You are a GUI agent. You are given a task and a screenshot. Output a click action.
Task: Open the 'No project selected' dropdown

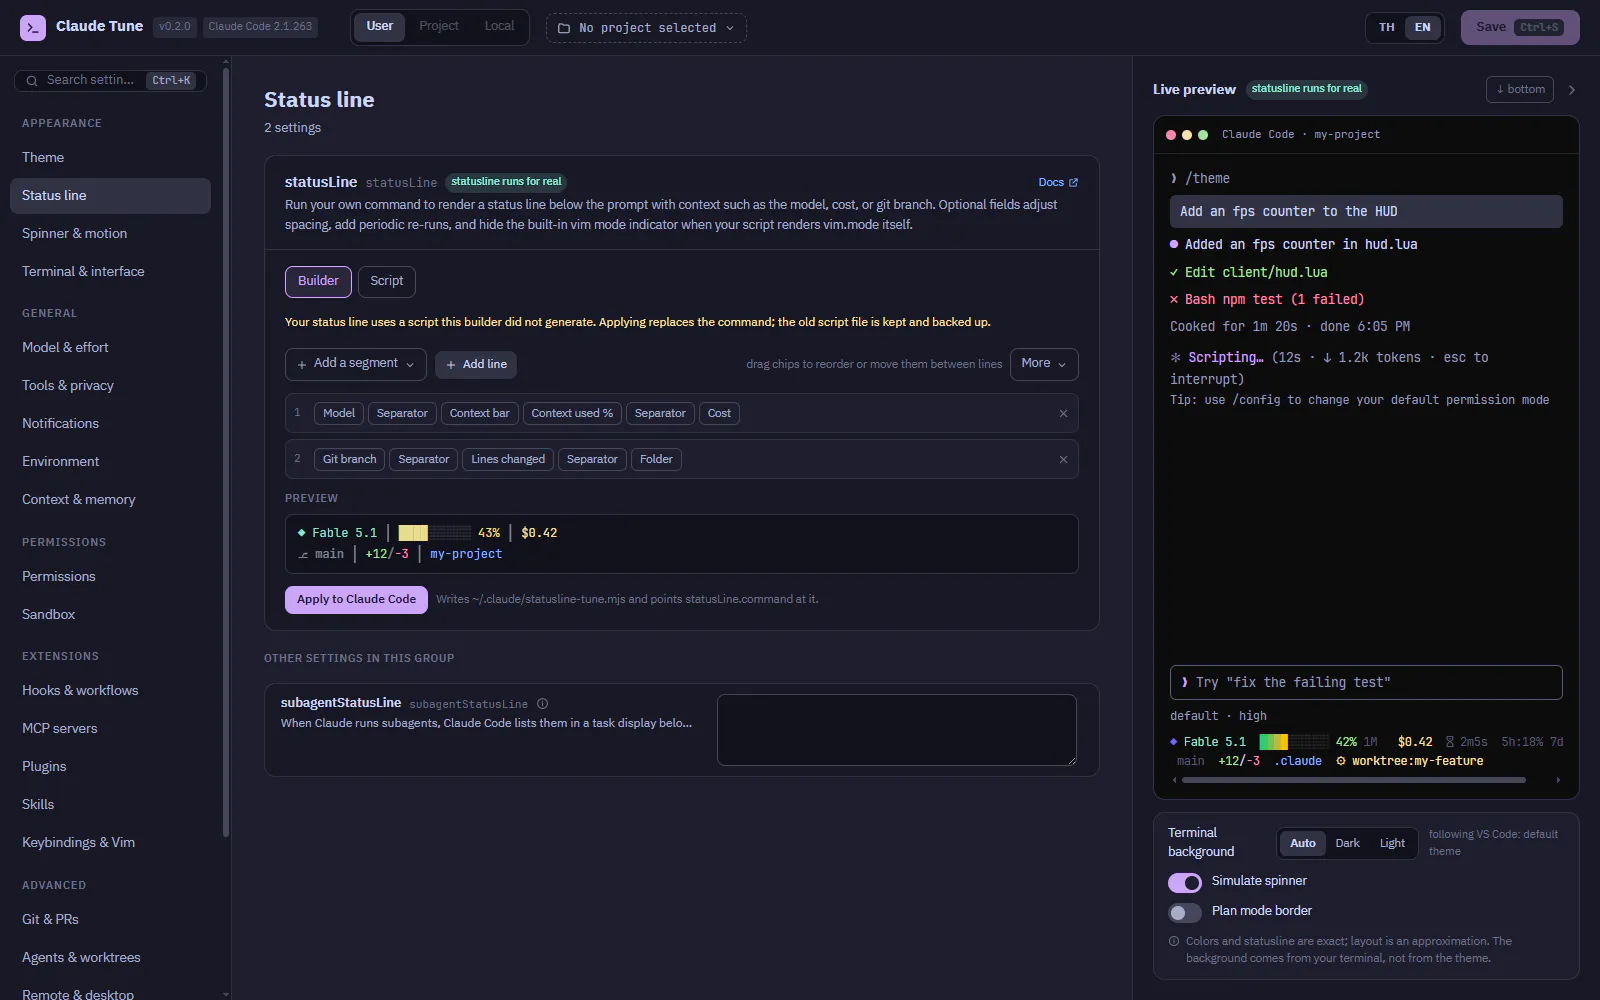coord(646,28)
